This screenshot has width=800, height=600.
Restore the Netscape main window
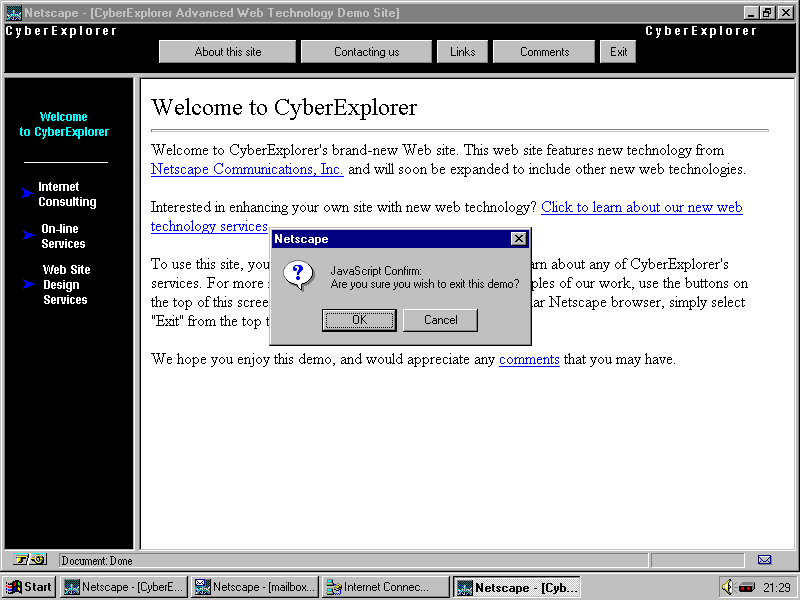767,13
